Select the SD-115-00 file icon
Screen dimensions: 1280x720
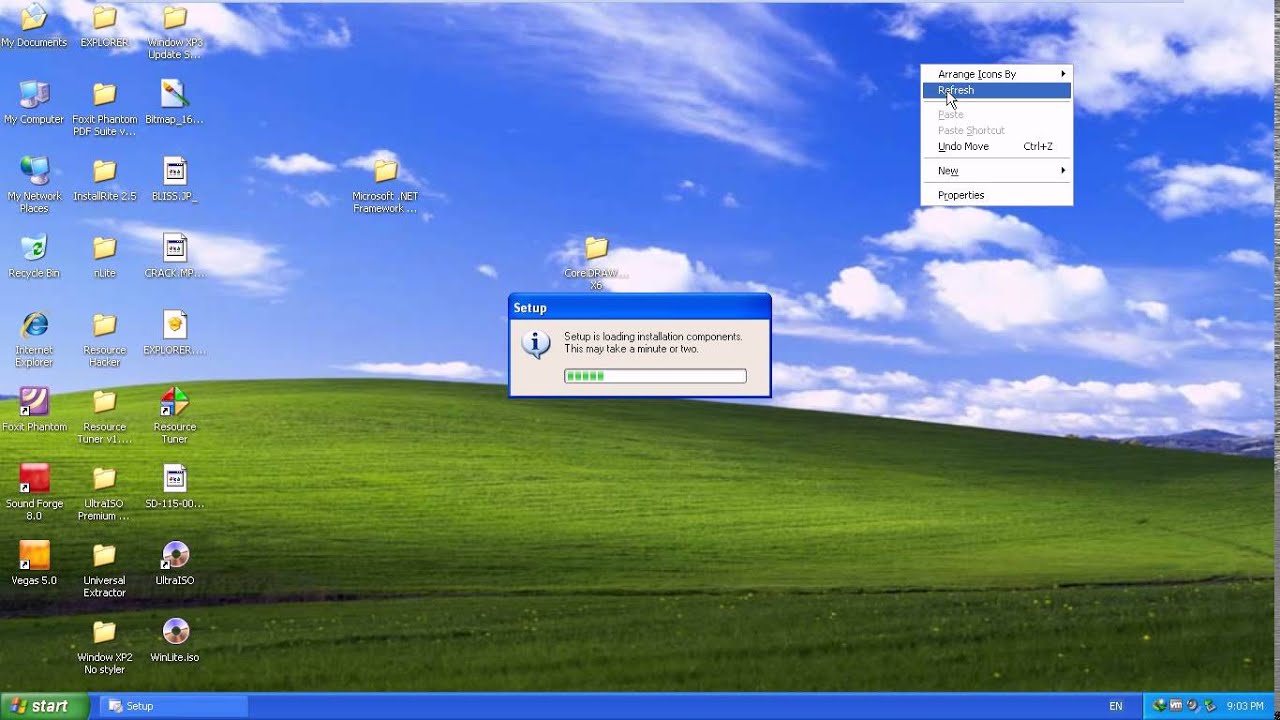pos(174,479)
